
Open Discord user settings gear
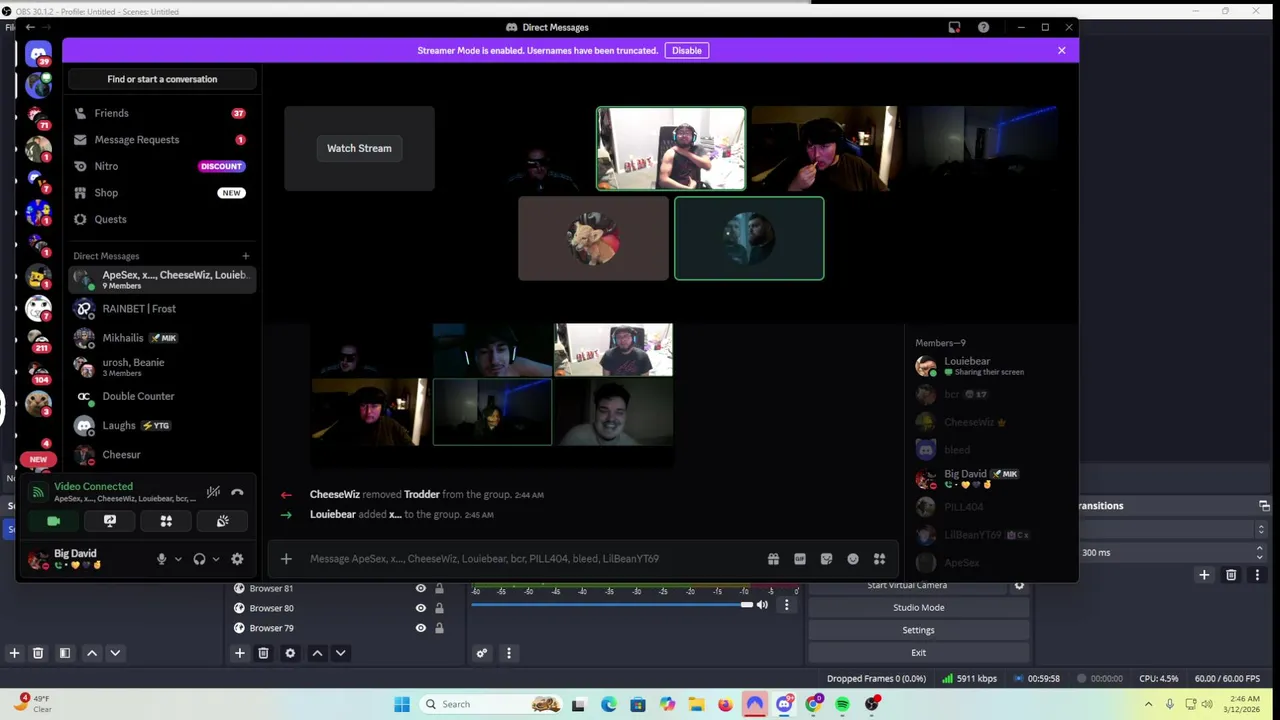click(x=237, y=559)
